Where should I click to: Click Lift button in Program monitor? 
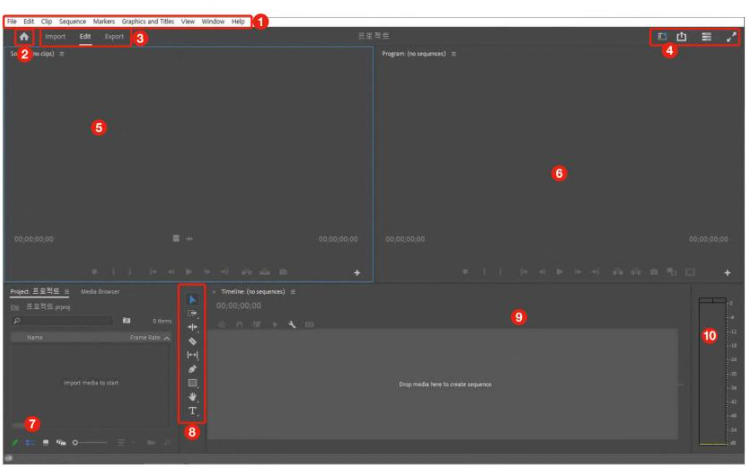click(617, 272)
